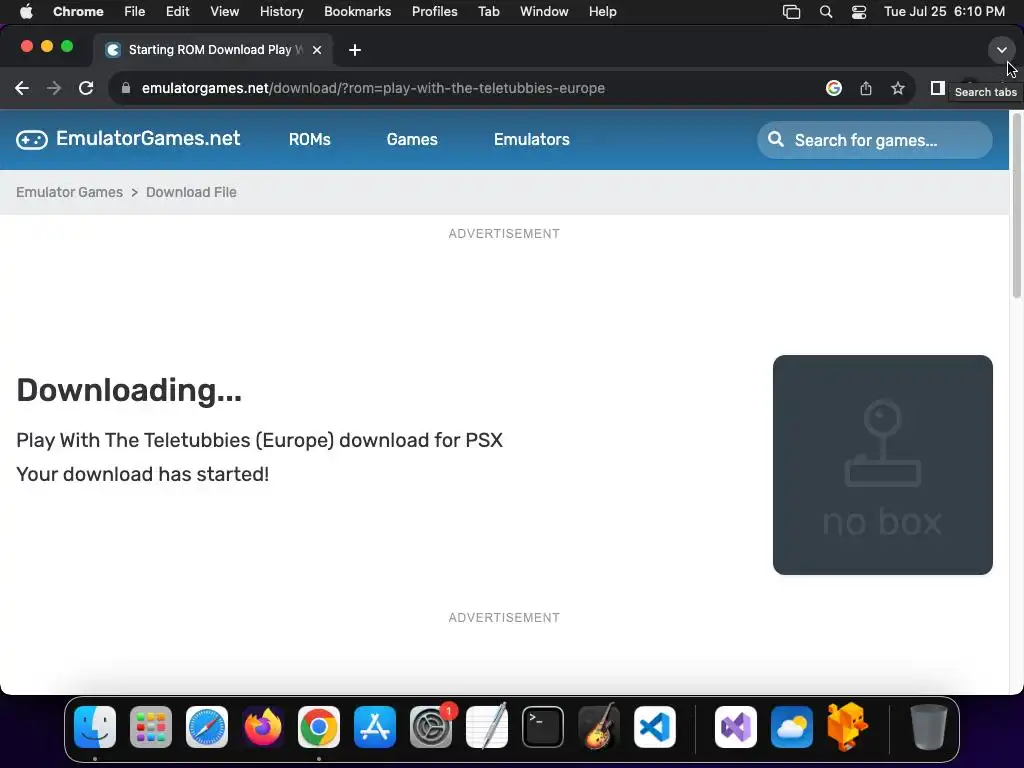Go back using the browser back arrow
The image size is (1024, 768).
pyautogui.click(x=22, y=88)
